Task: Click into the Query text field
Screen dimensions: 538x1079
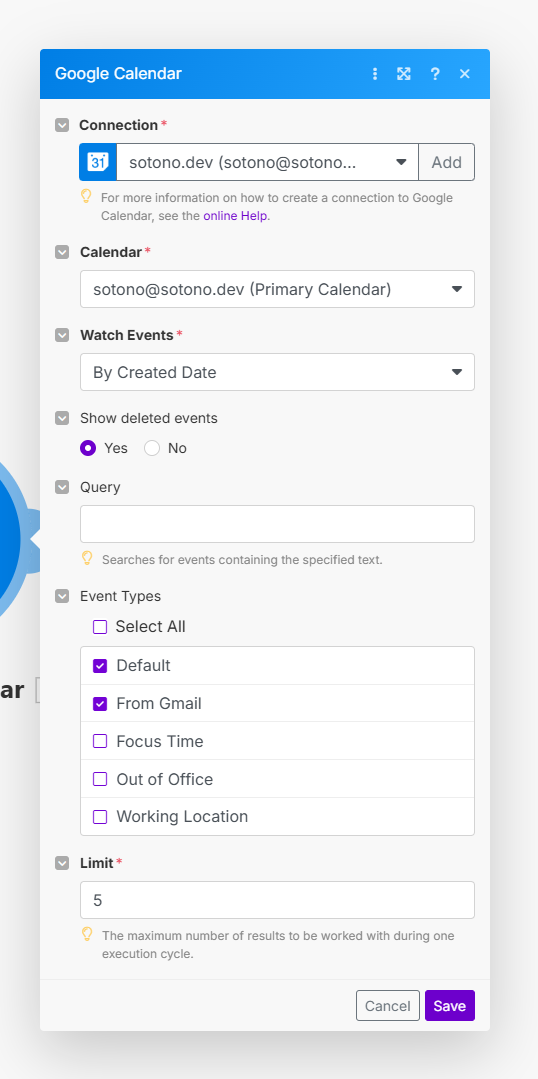Action: (277, 524)
